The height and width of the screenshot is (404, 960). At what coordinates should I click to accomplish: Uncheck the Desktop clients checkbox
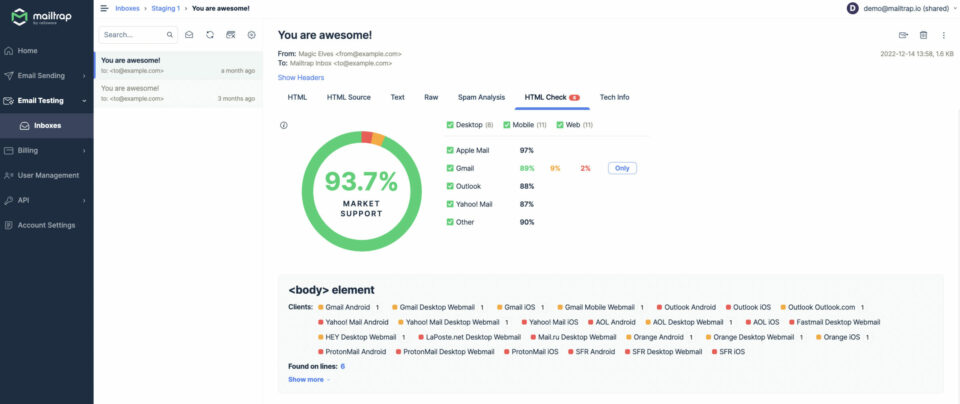pos(450,125)
